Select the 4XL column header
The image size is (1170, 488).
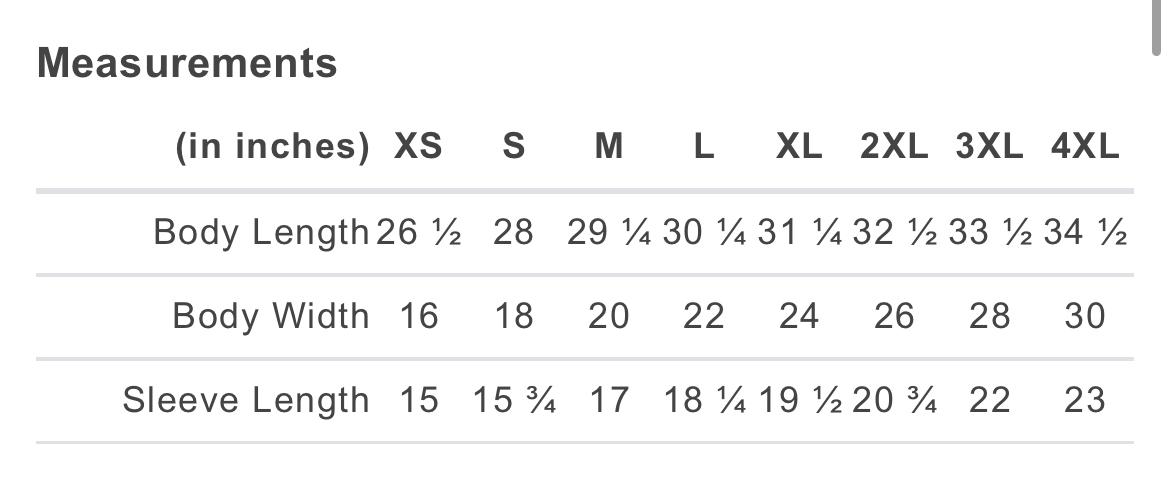point(1085,146)
